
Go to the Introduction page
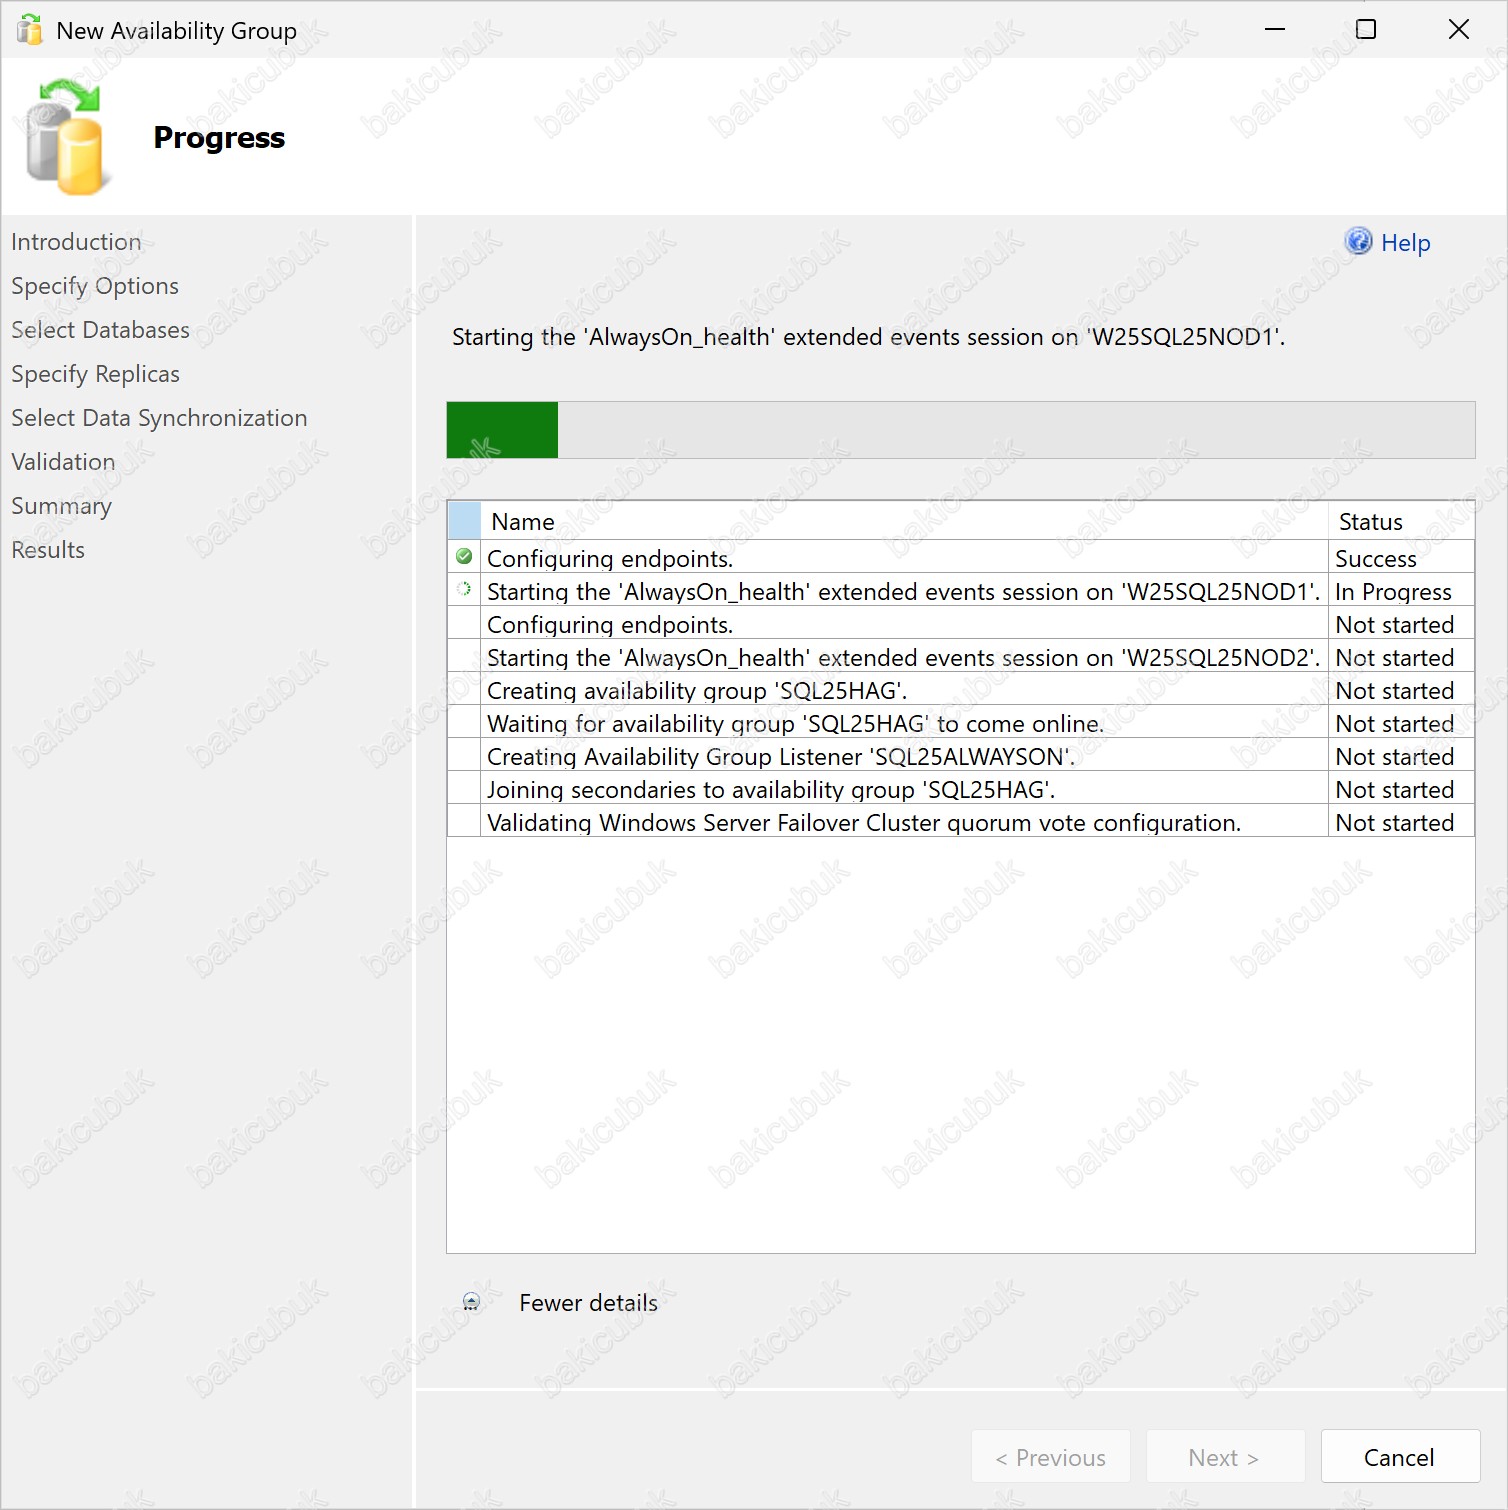(76, 242)
